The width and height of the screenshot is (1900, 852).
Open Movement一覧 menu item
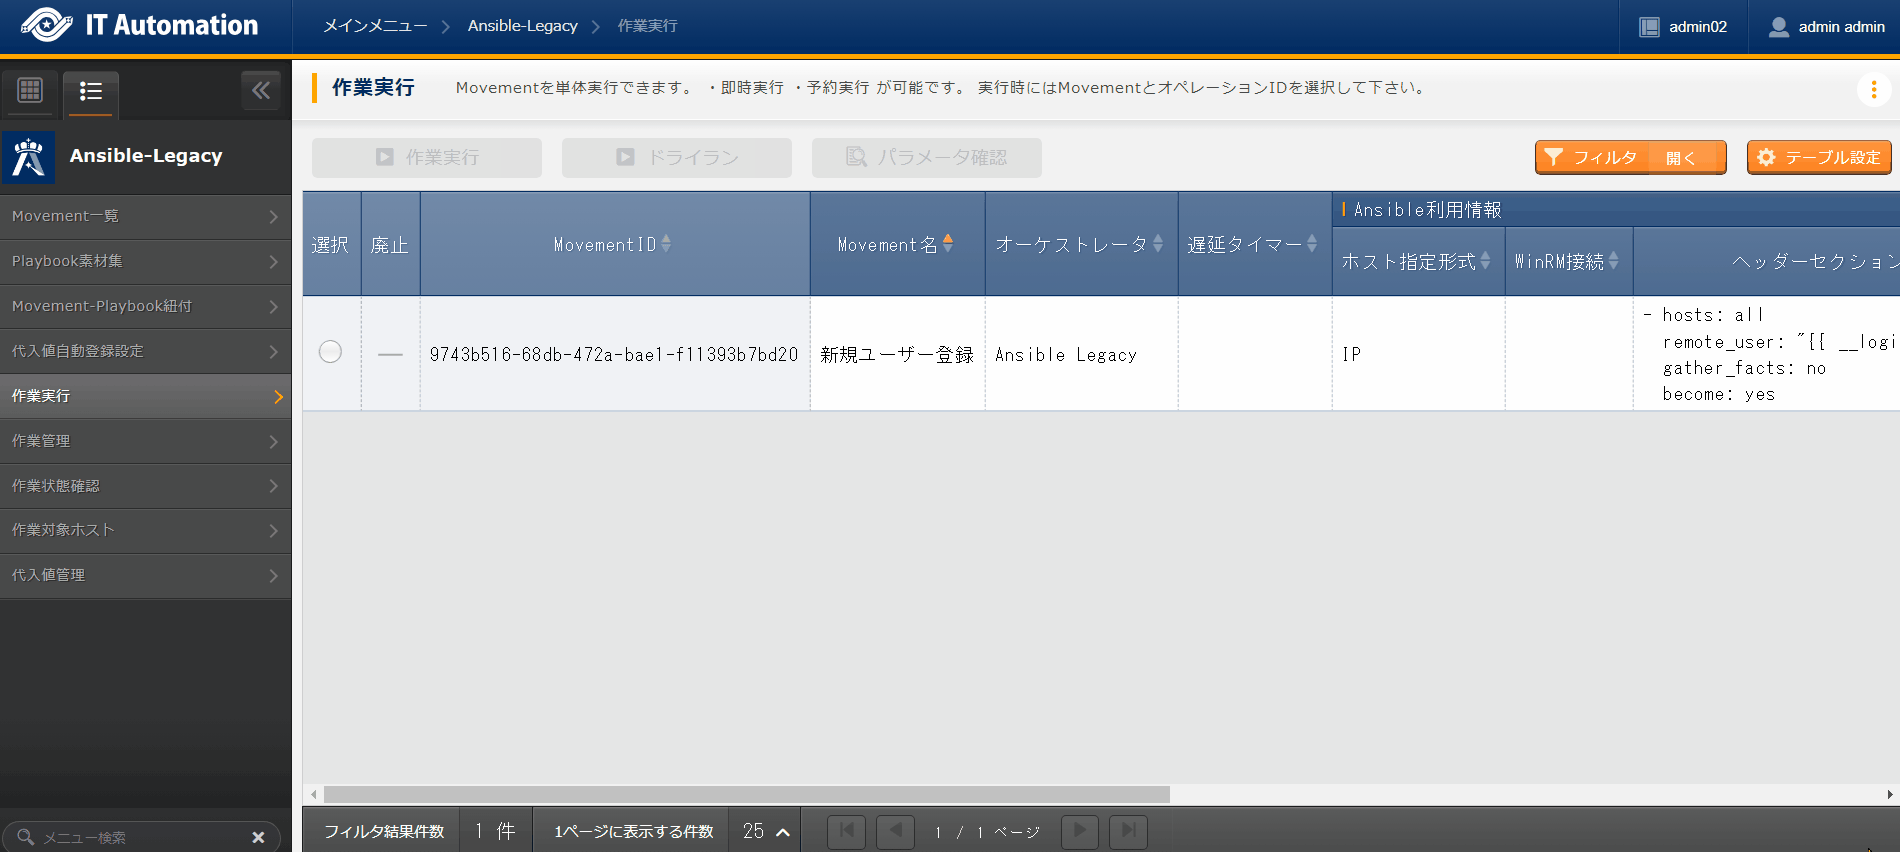145,216
